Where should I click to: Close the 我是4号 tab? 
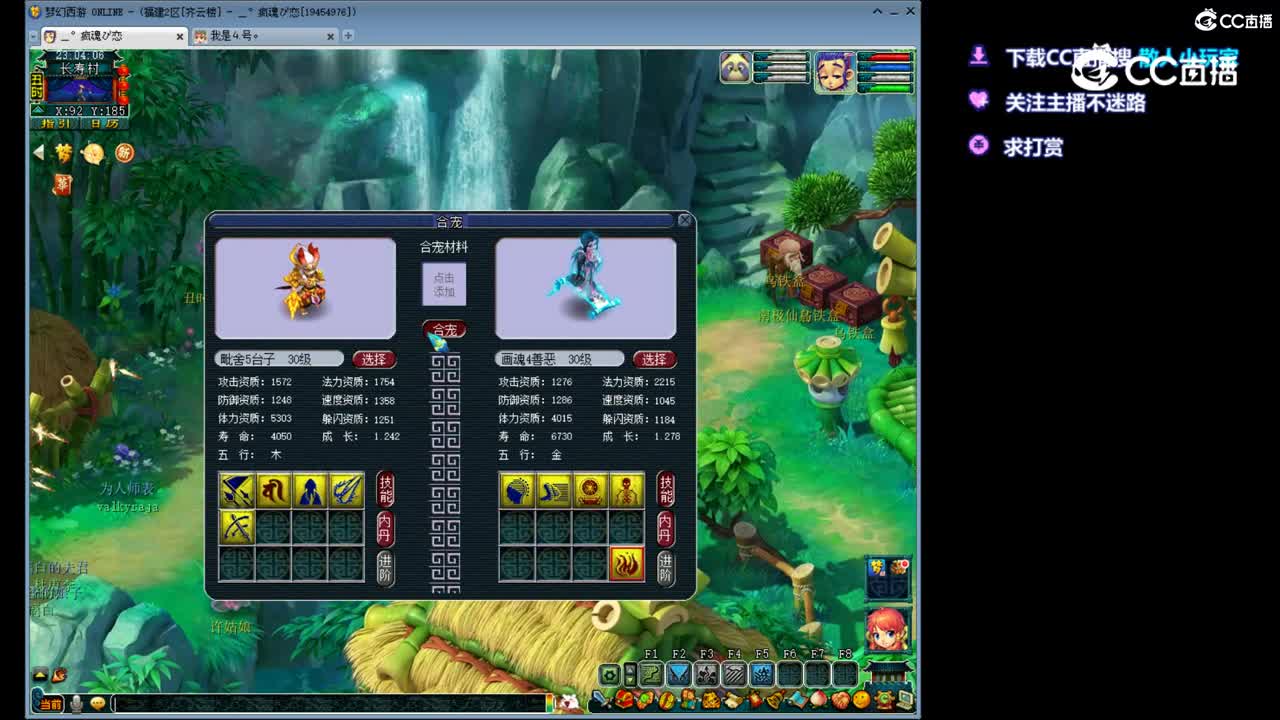pos(331,36)
